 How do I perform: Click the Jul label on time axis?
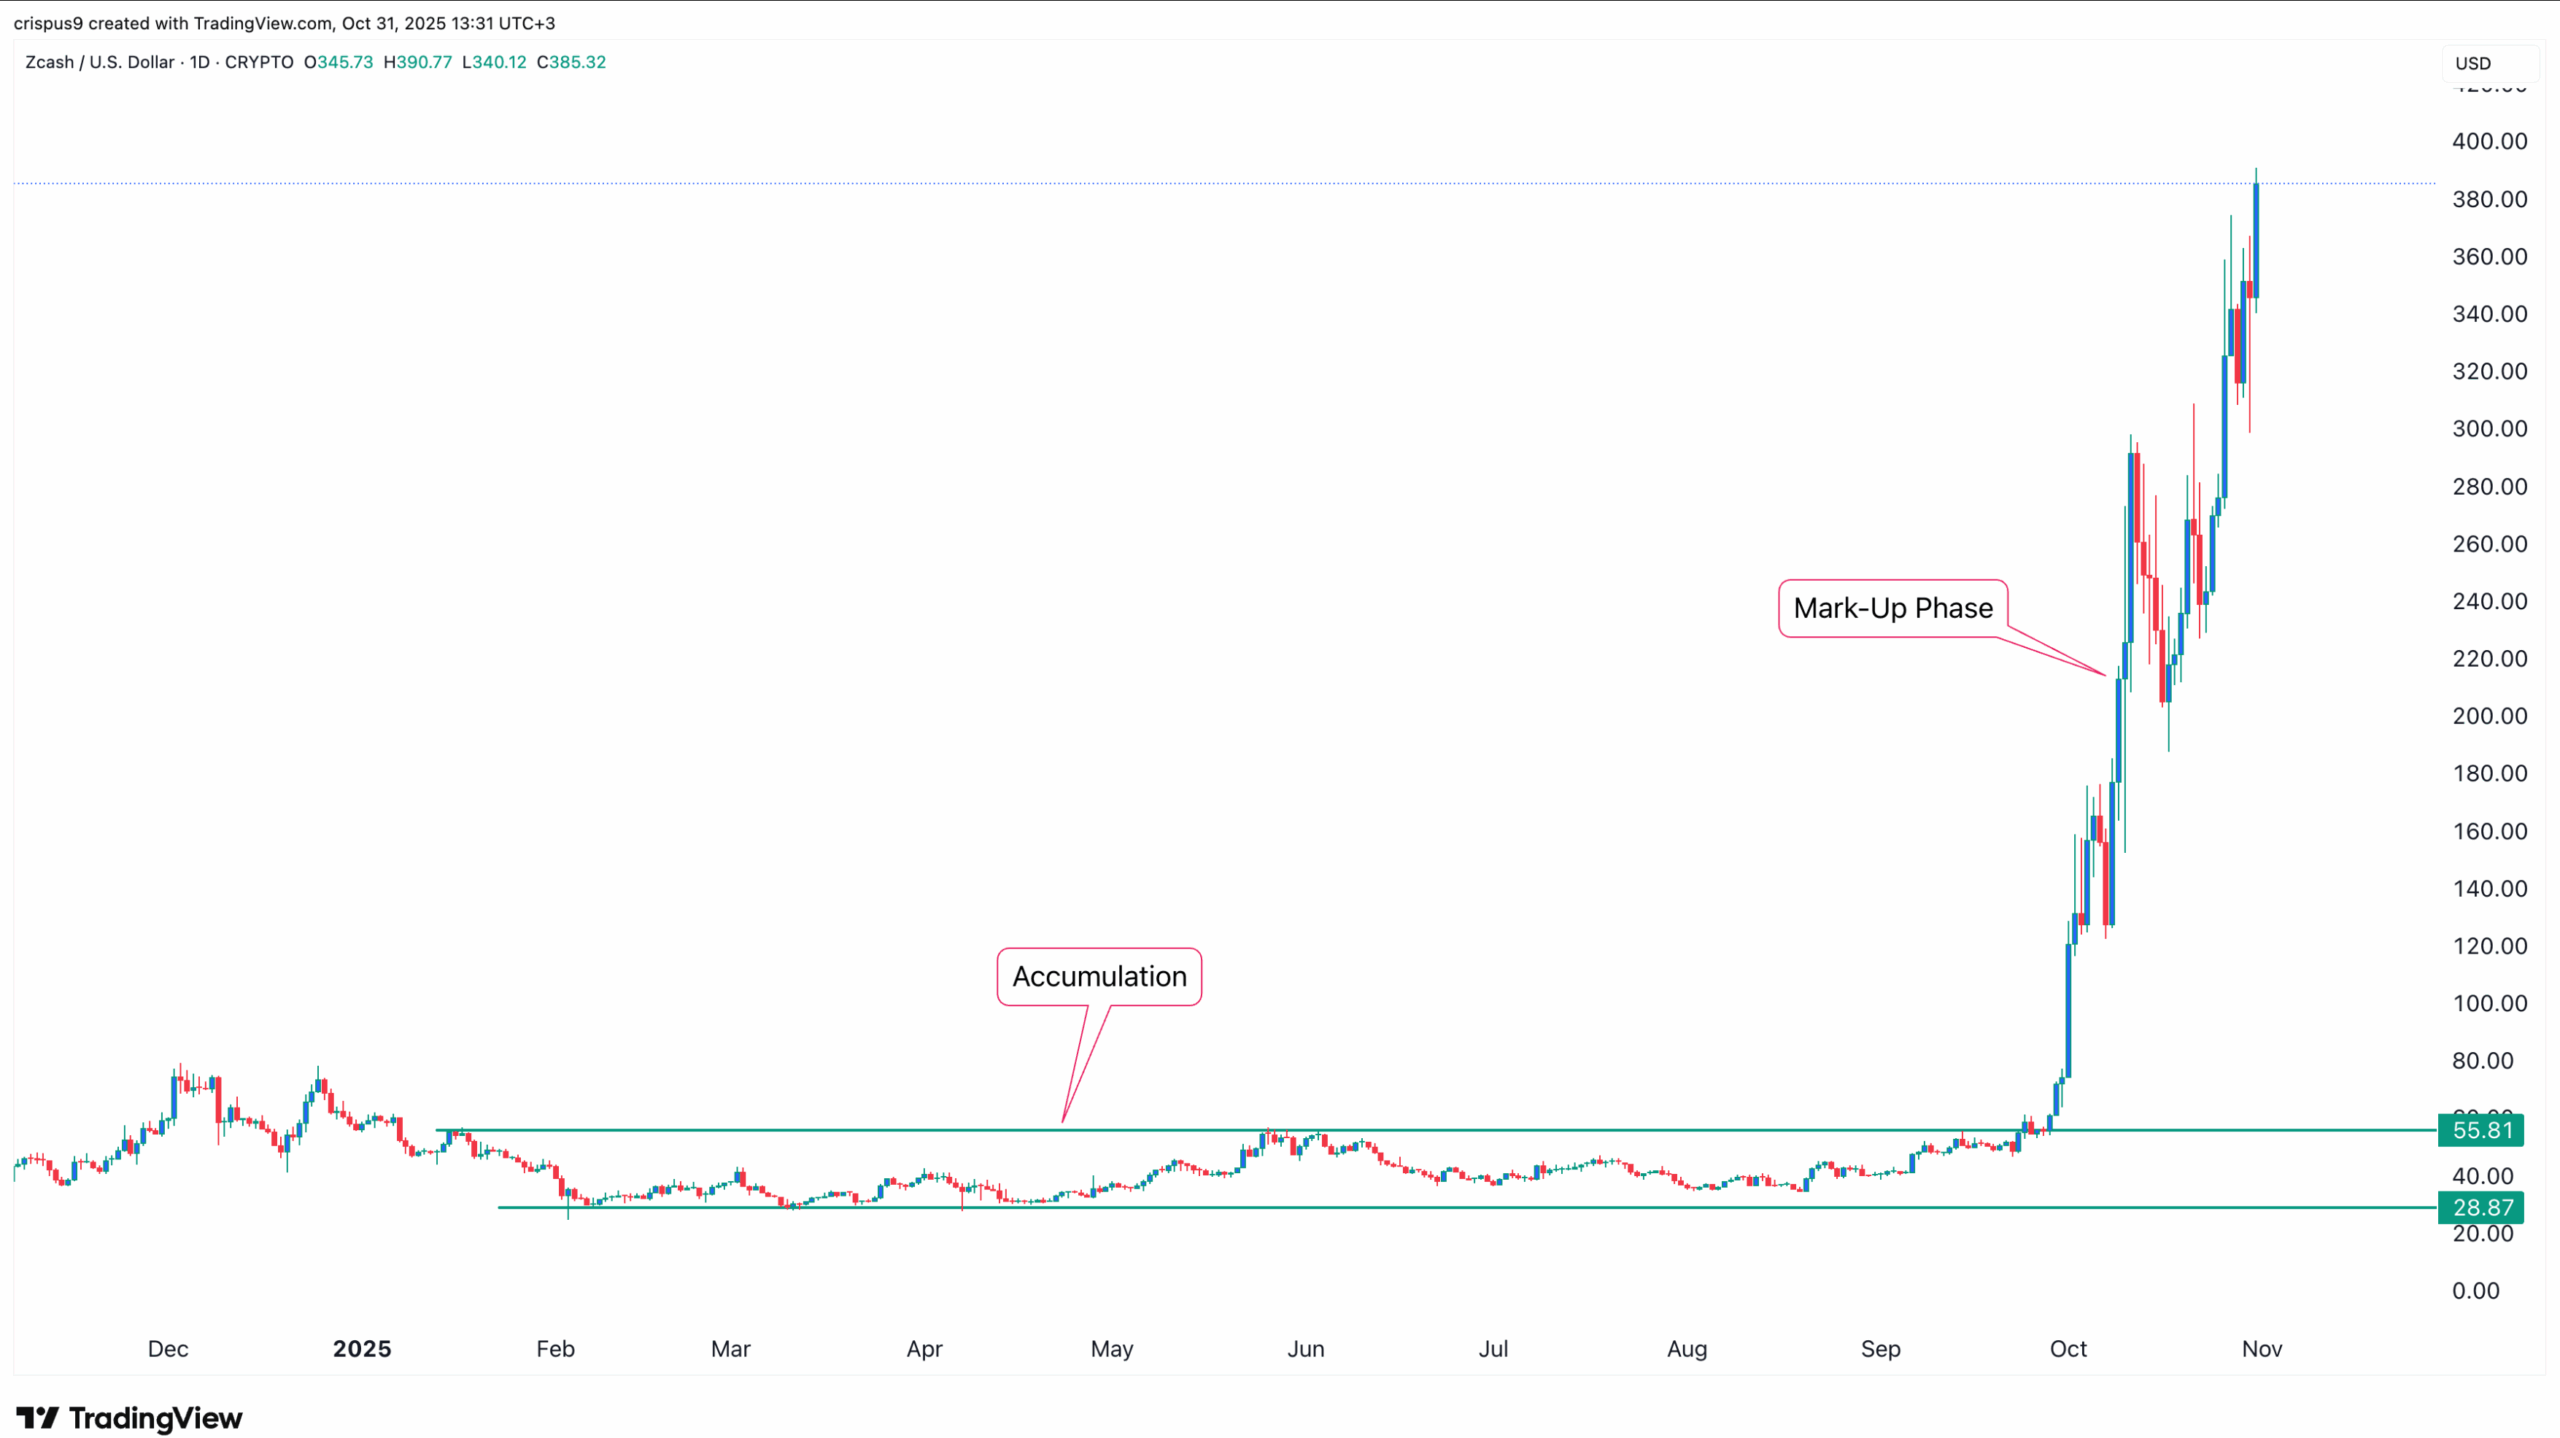tap(1493, 1349)
